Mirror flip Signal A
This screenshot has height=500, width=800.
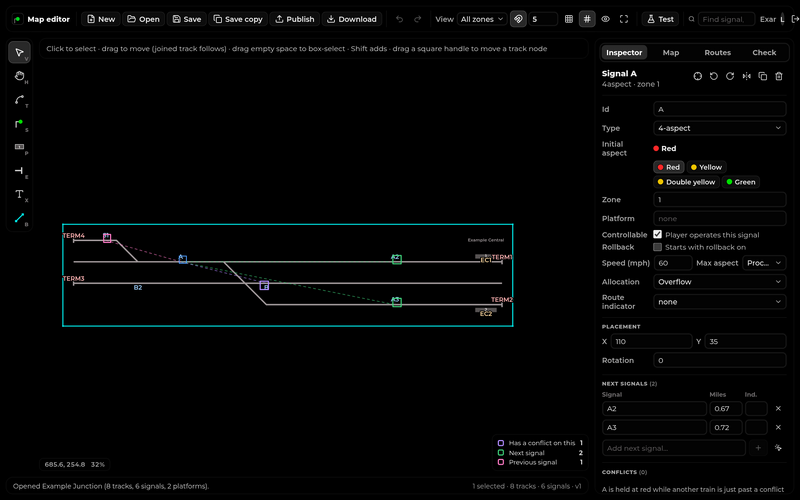point(746,76)
